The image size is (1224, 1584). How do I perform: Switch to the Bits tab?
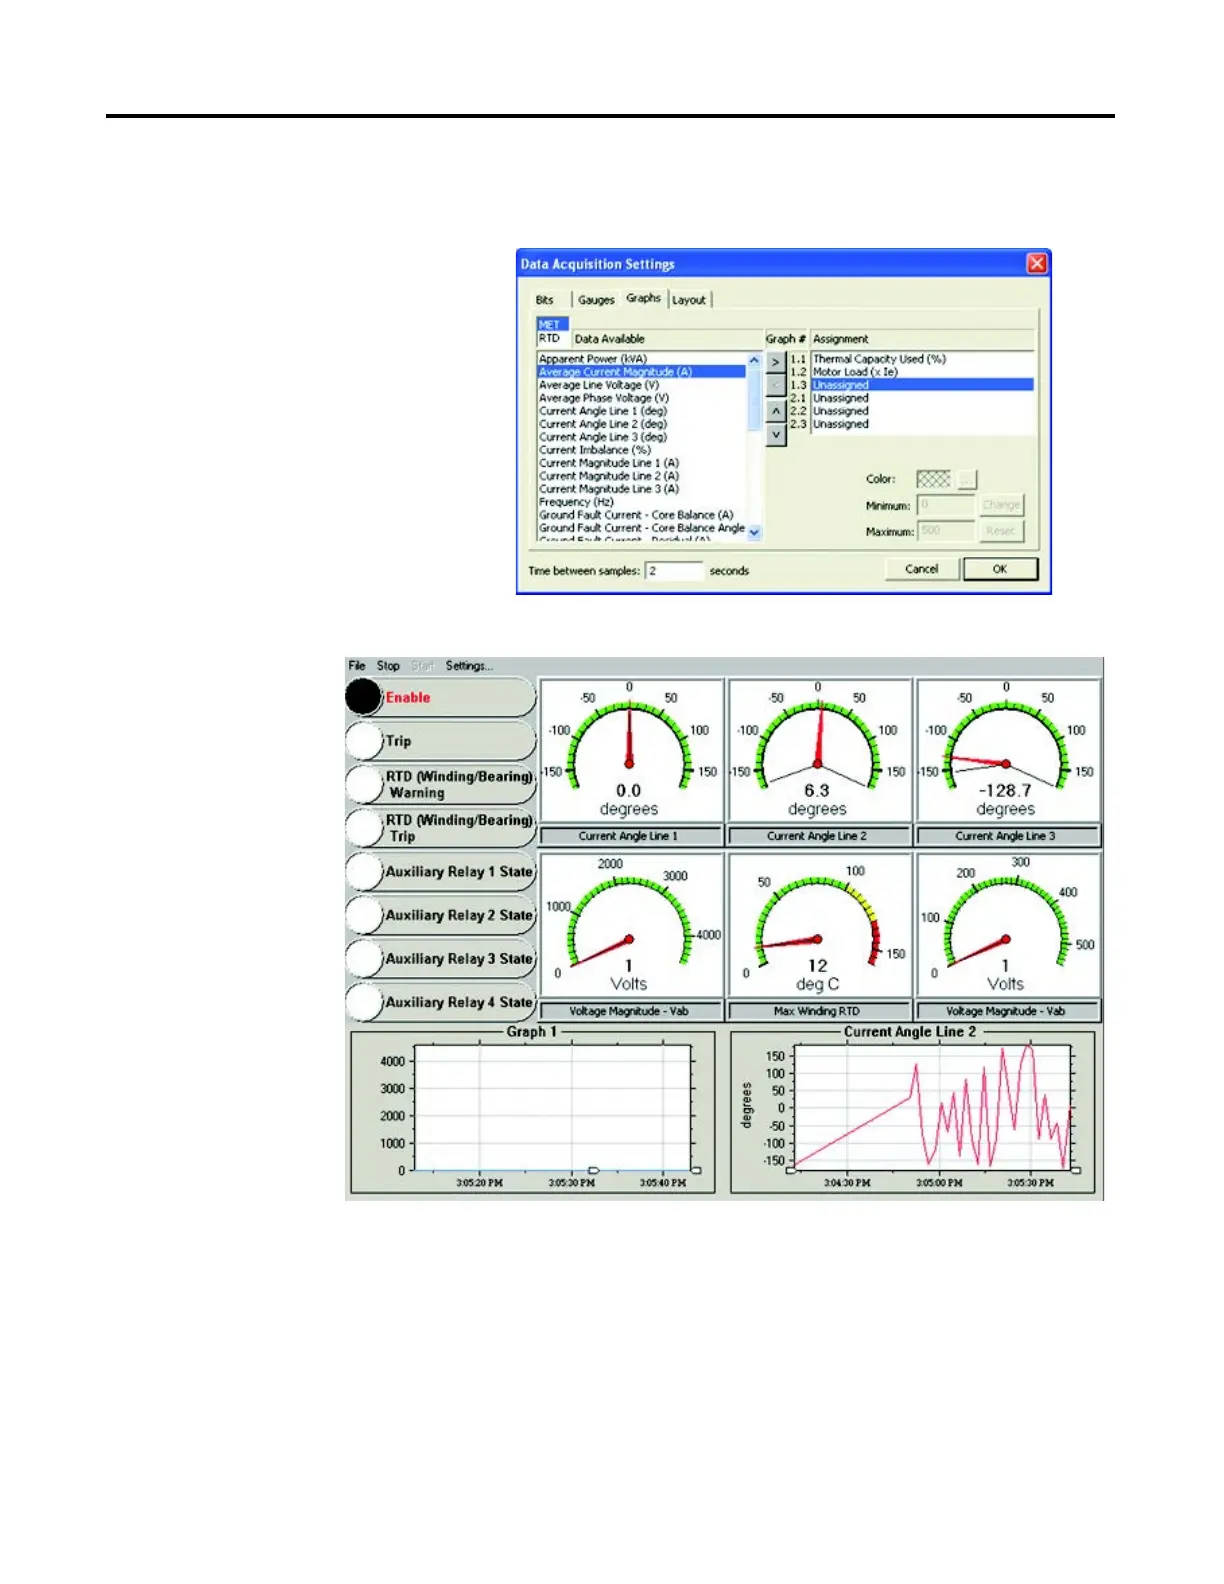click(545, 300)
